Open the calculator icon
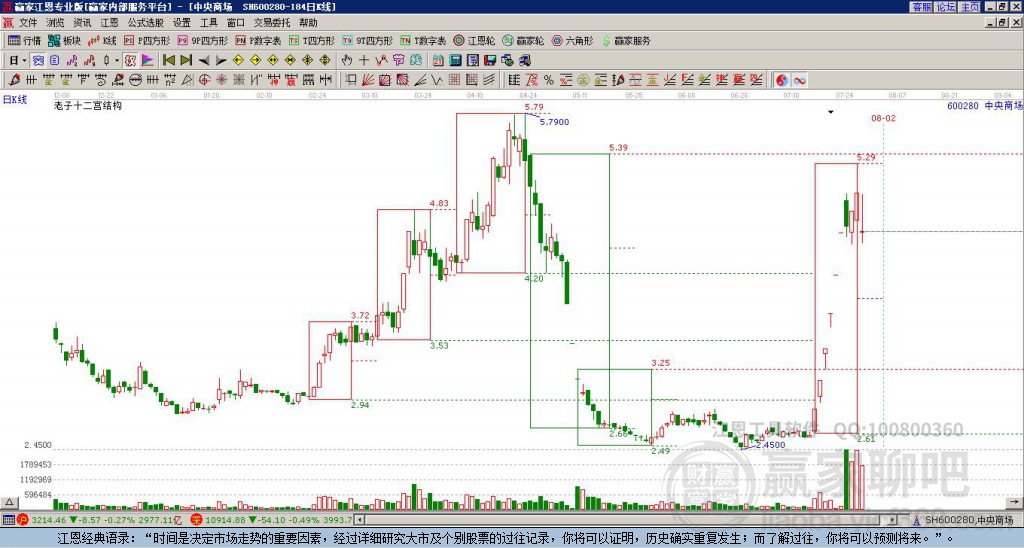The height and width of the screenshot is (548, 1024). pos(456,61)
